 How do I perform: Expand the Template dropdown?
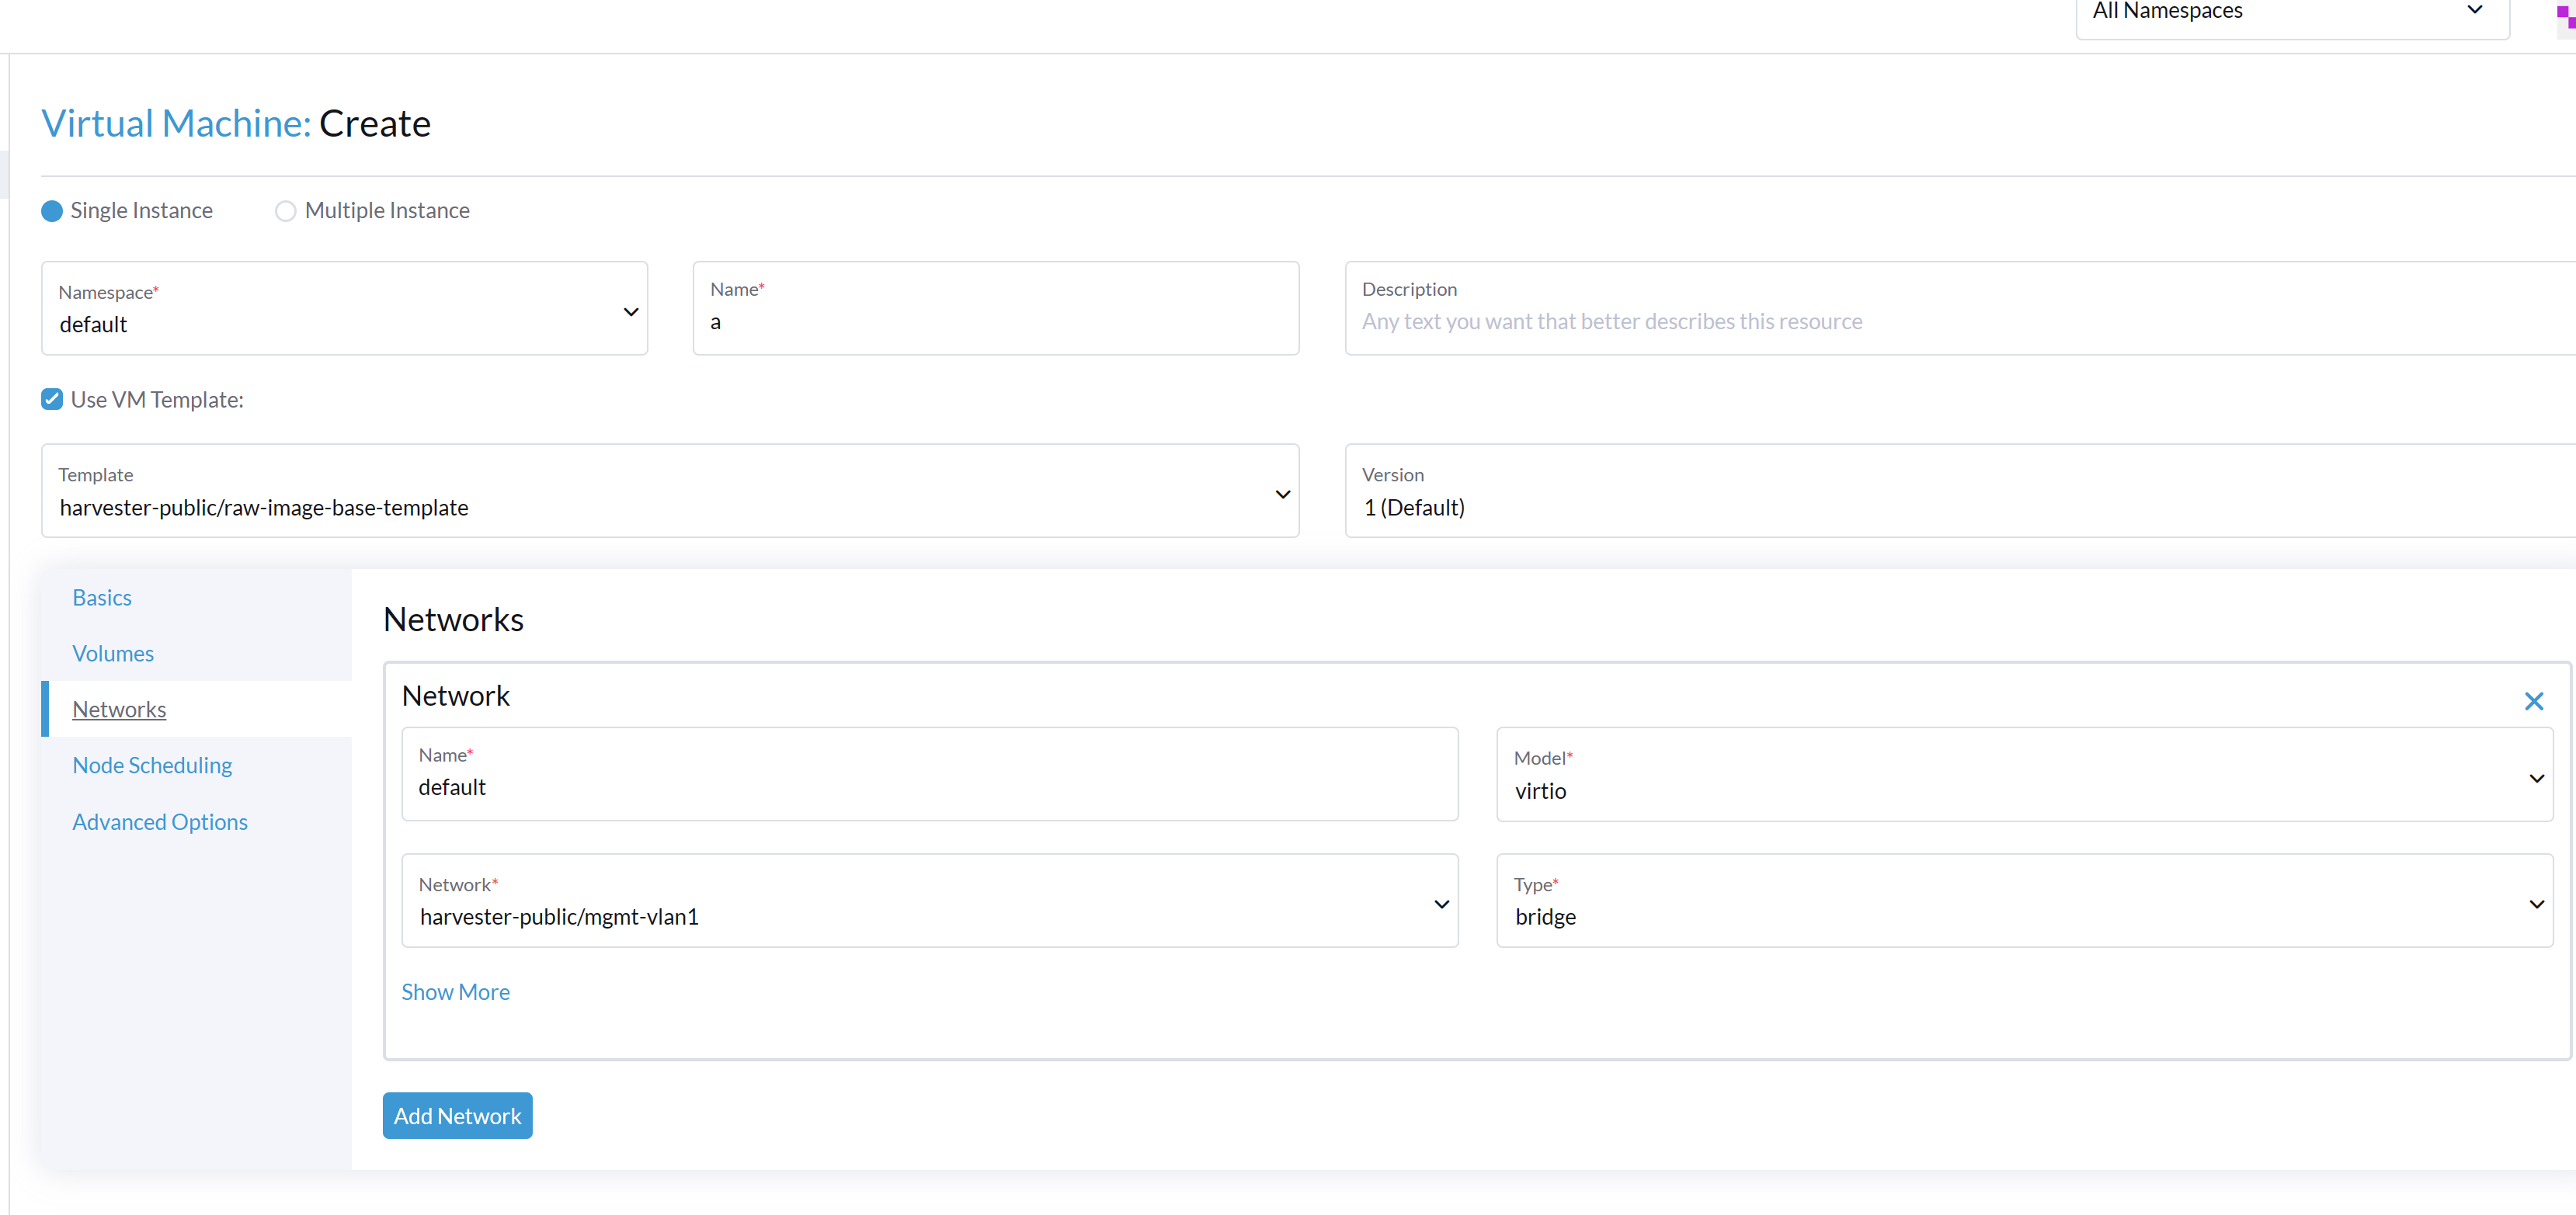(669, 492)
